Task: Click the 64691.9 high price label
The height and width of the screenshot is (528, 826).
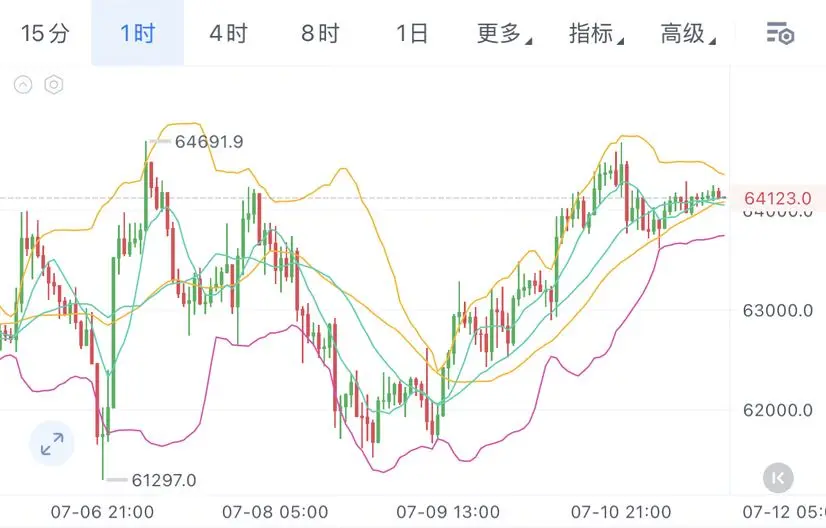Action: [209, 142]
